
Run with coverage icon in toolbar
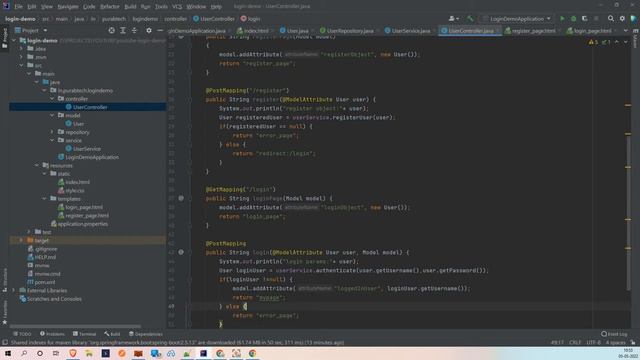(x=584, y=19)
